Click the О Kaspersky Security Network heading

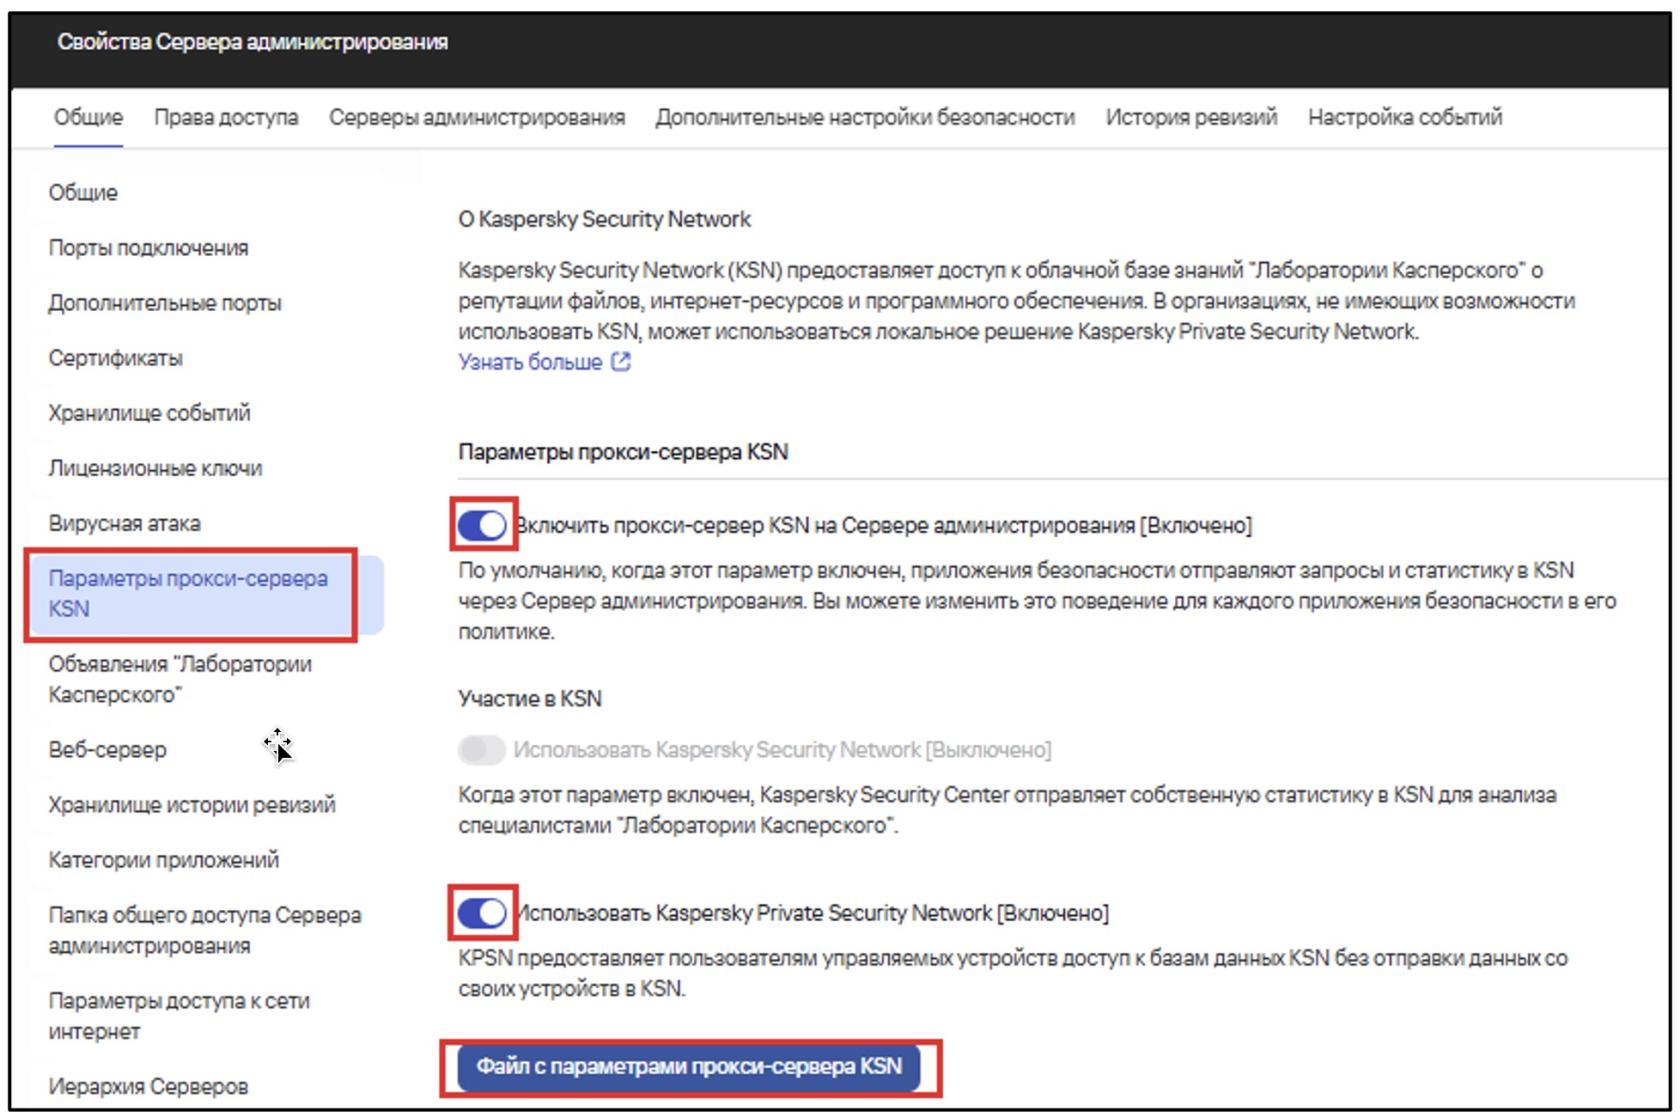click(x=604, y=219)
